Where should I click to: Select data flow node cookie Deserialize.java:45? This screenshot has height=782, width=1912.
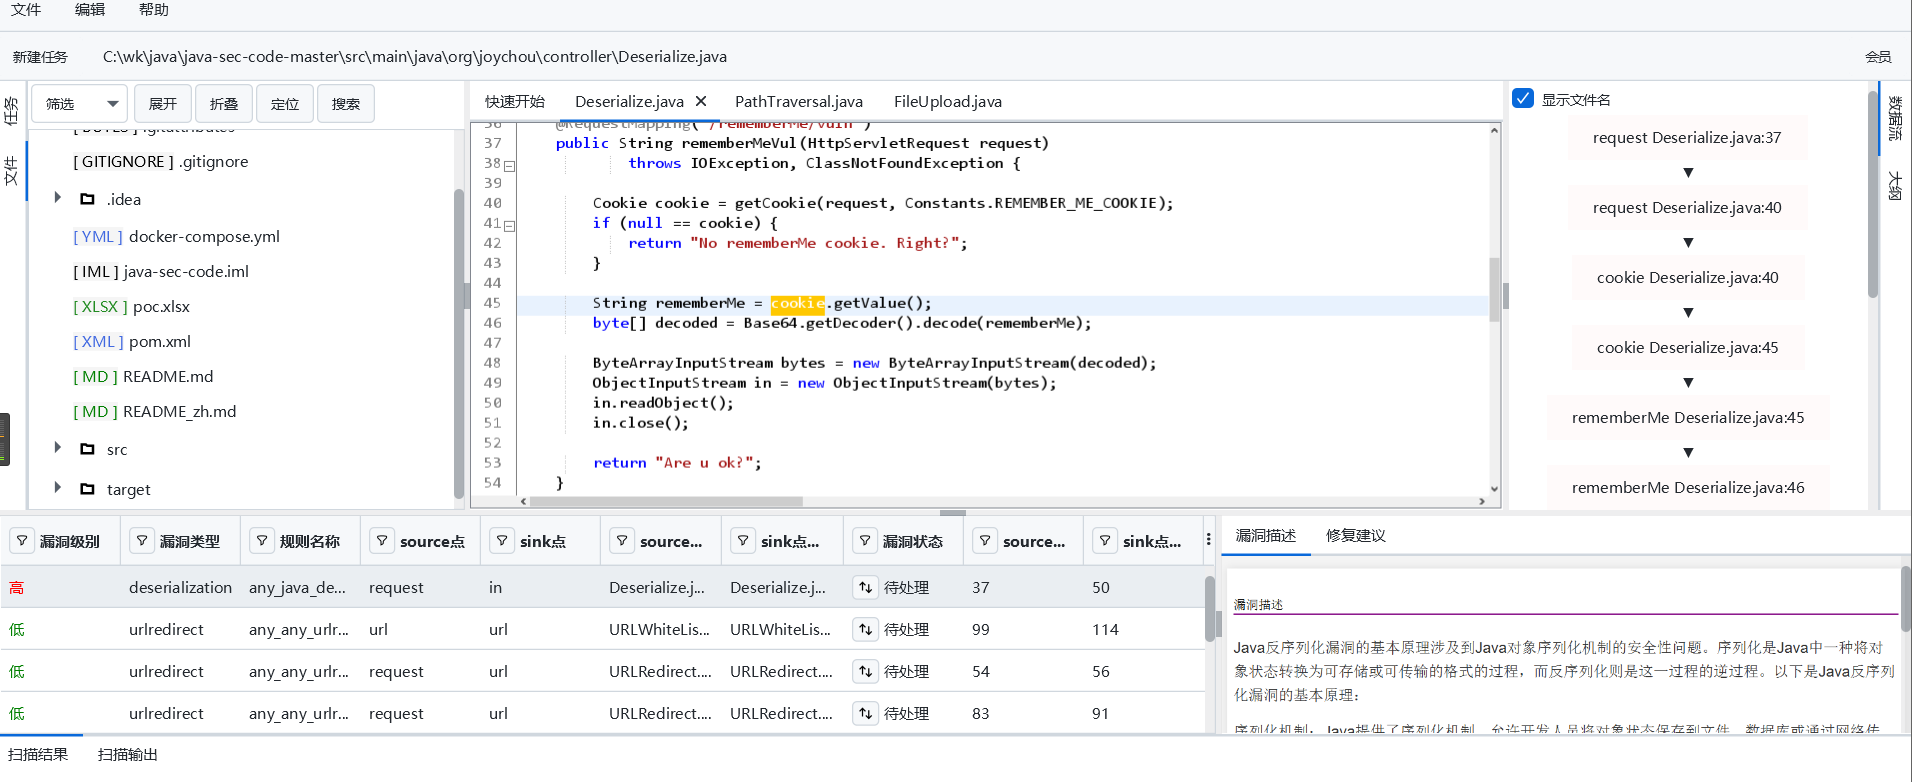click(1687, 347)
